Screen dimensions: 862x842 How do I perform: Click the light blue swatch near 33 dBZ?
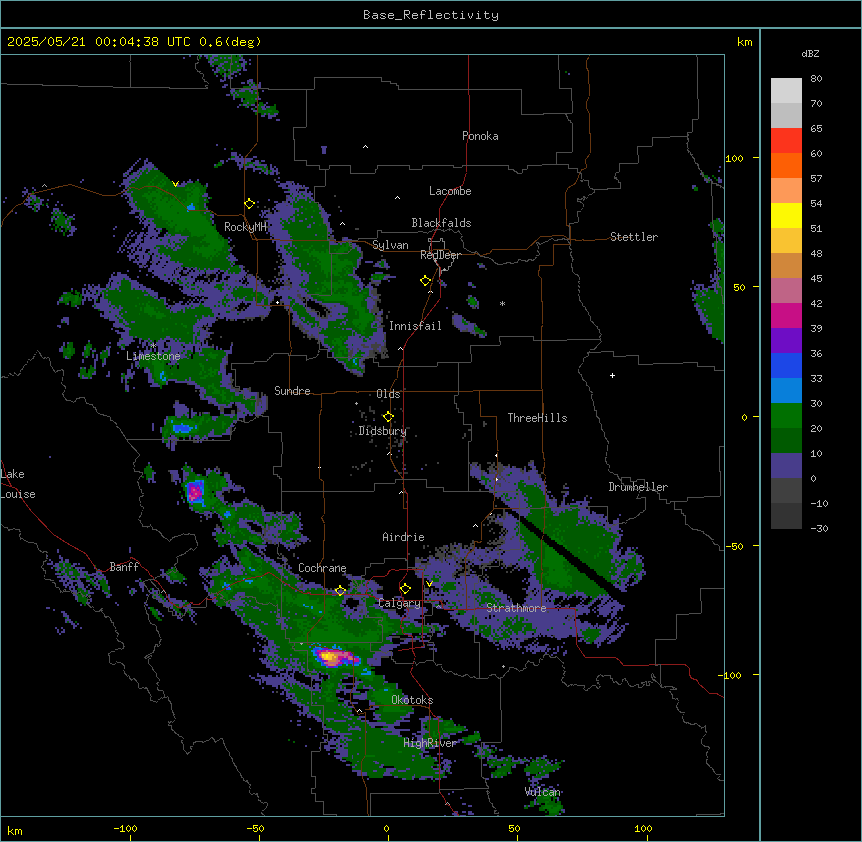(786, 391)
